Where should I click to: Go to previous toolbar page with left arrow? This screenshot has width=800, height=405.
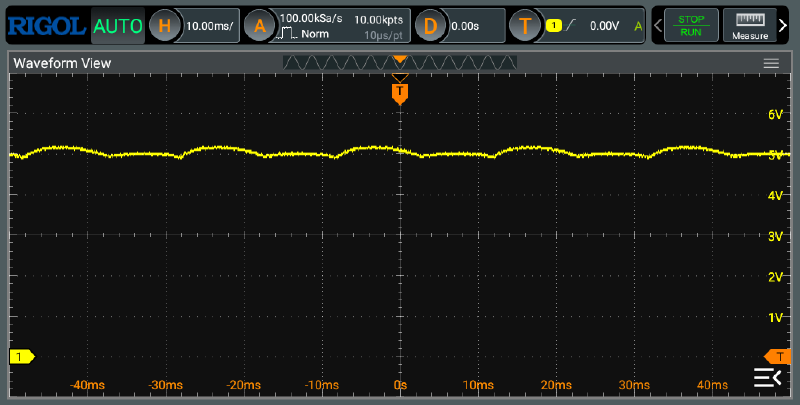(x=658, y=25)
